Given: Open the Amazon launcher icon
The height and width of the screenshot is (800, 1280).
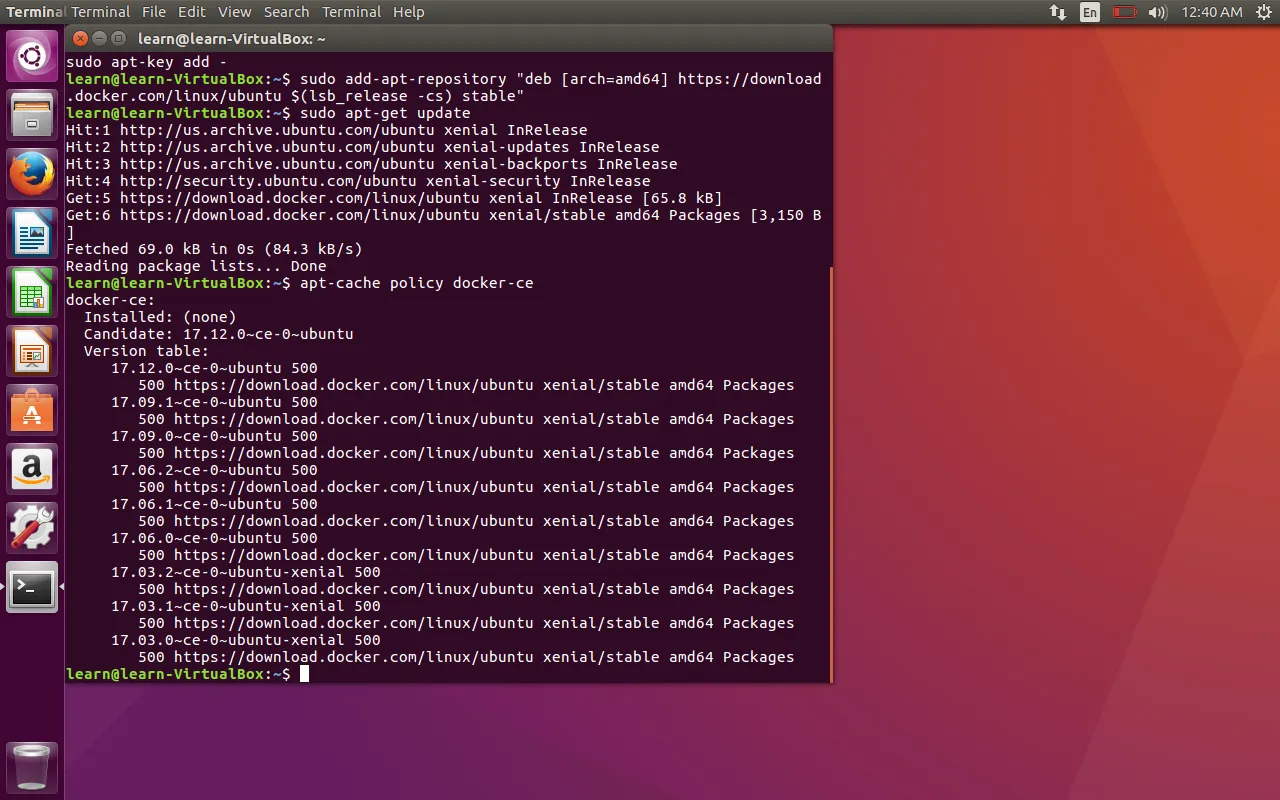Looking at the screenshot, I should coord(32,469).
